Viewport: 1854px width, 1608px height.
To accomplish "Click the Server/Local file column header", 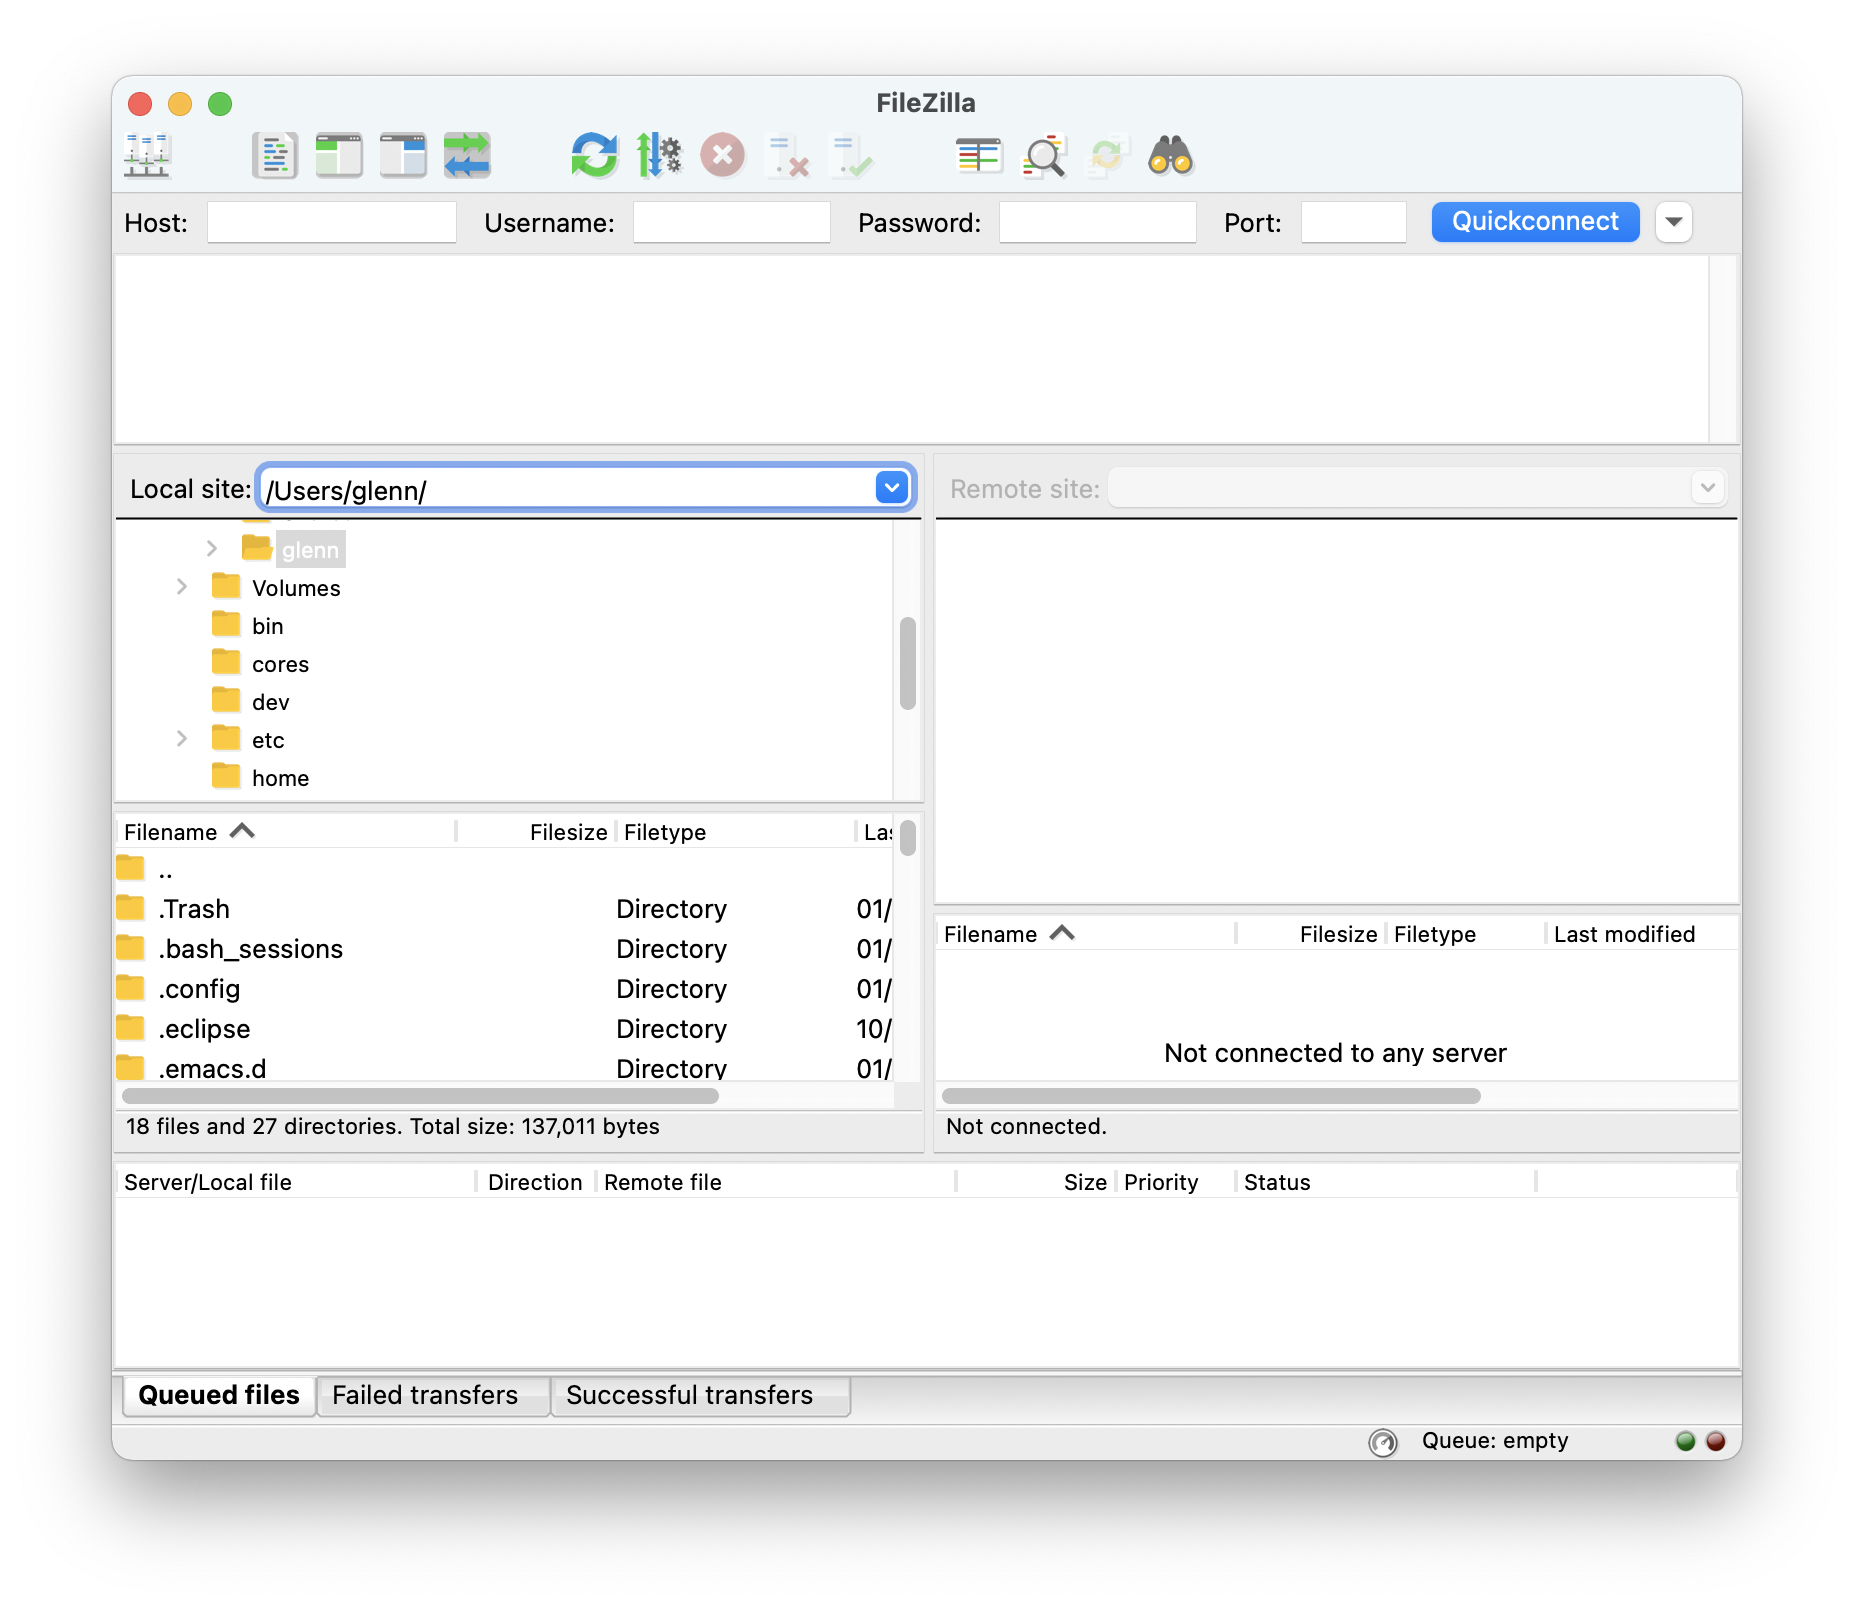I will (x=296, y=1182).
